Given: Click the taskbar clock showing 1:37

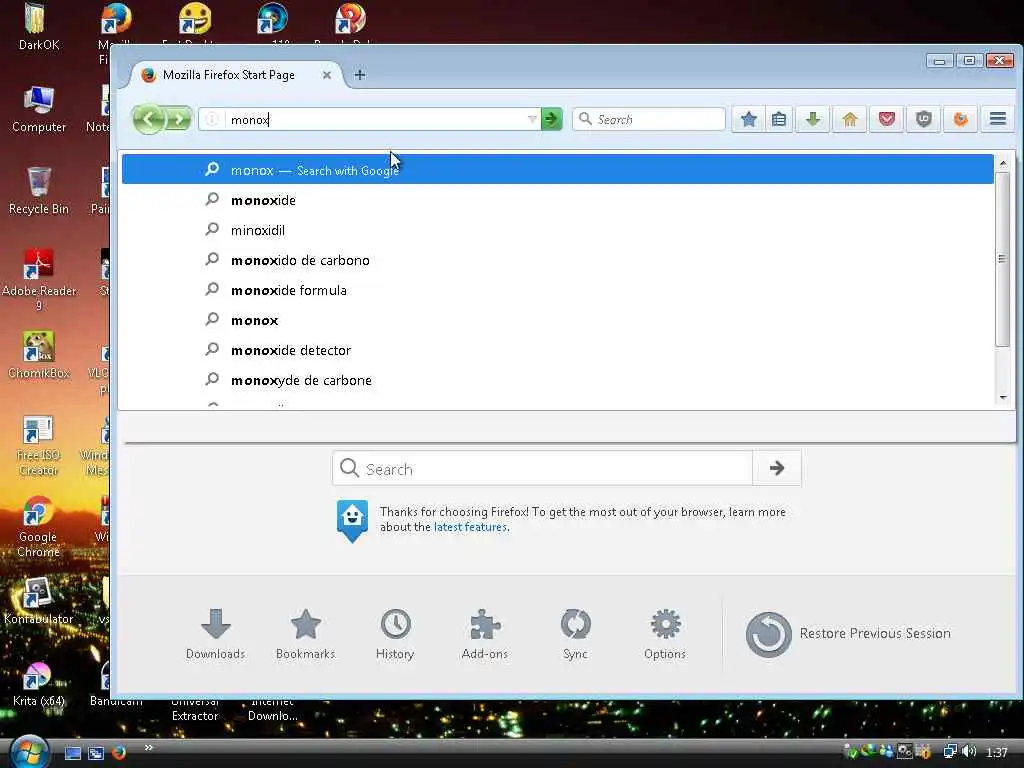Looking at the screenshot, I should 997,752.
